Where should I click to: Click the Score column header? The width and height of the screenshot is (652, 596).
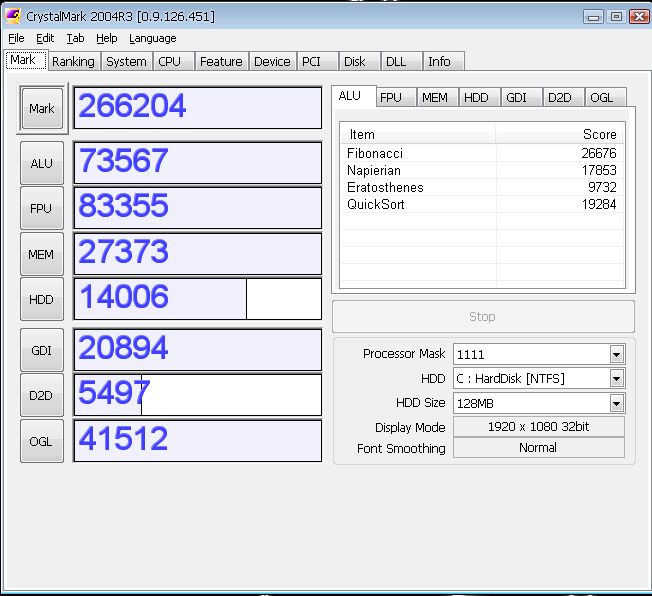coord(560,134)
